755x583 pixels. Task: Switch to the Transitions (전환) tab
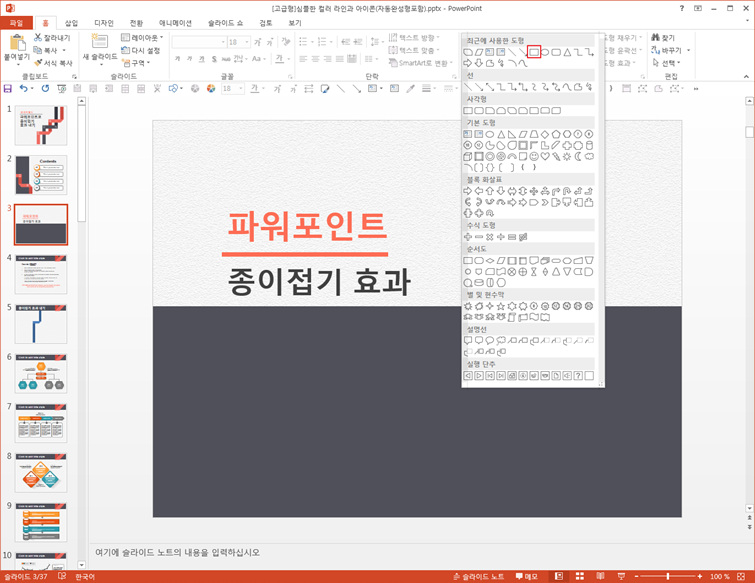tap(136, 23)
